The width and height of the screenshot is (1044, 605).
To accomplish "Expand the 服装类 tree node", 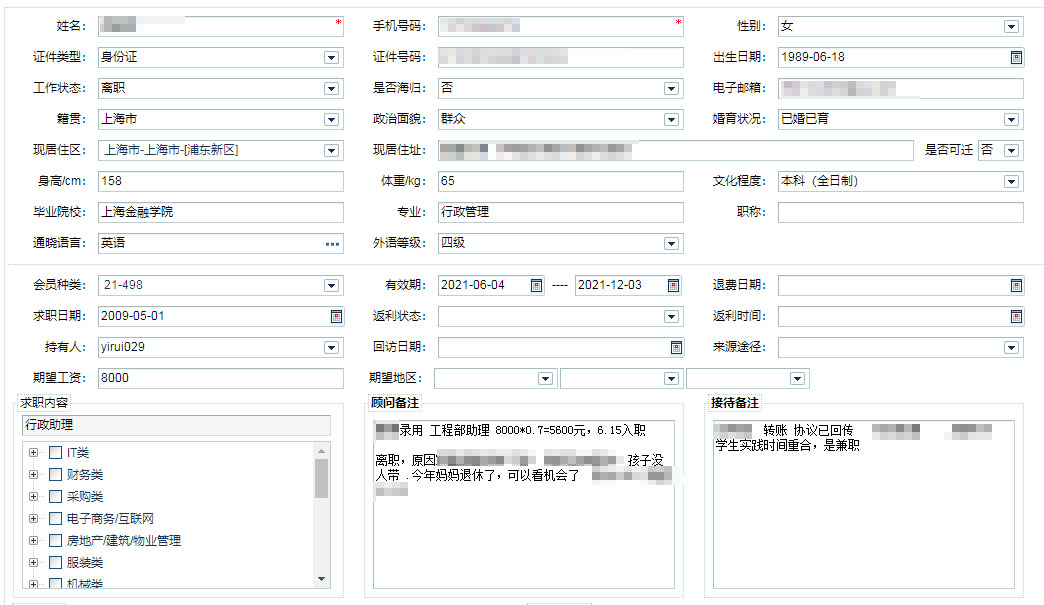I will click(33, 562).
